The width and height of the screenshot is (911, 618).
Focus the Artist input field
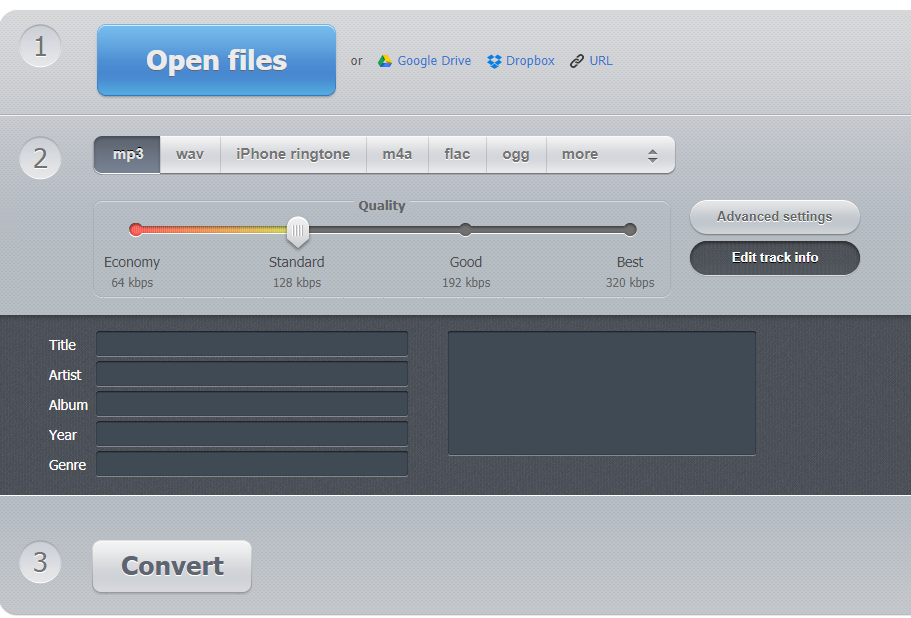(252, 374)
